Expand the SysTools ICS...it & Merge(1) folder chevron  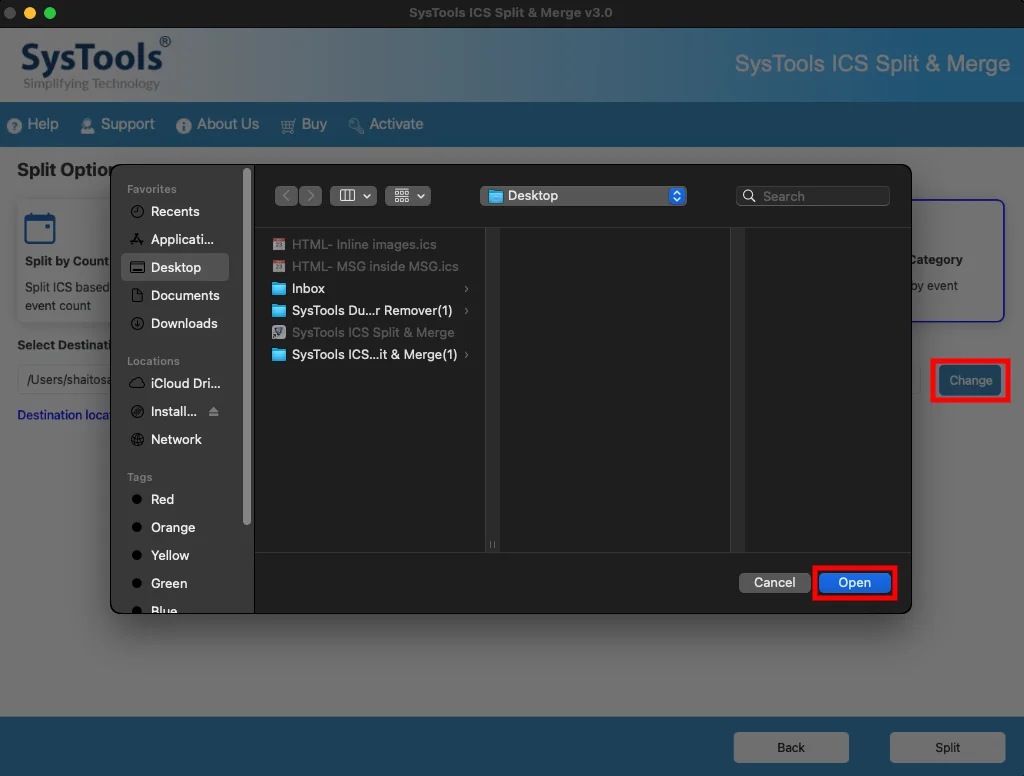[466, 355]
